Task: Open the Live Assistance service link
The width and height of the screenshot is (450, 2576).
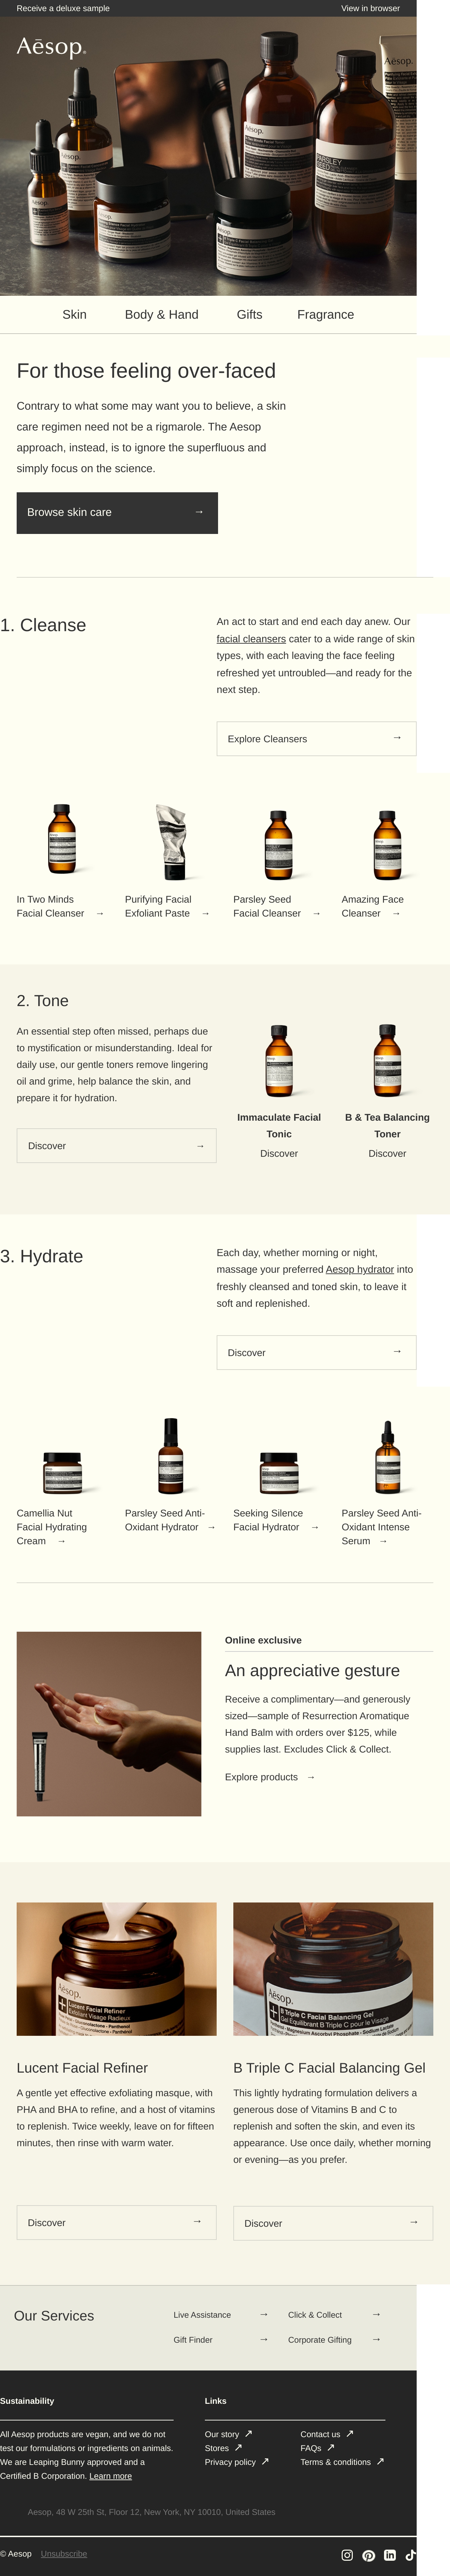Action: click(x=202, y=2315)
